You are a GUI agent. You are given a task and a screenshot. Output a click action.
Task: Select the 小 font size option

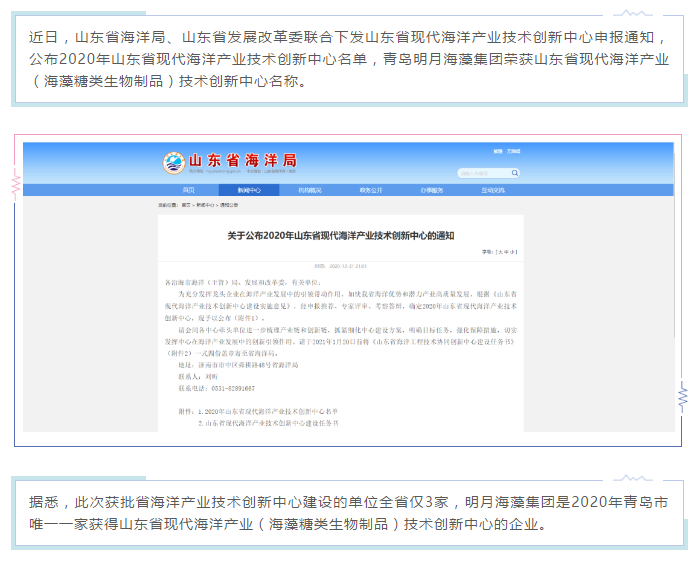pos(512,252)
